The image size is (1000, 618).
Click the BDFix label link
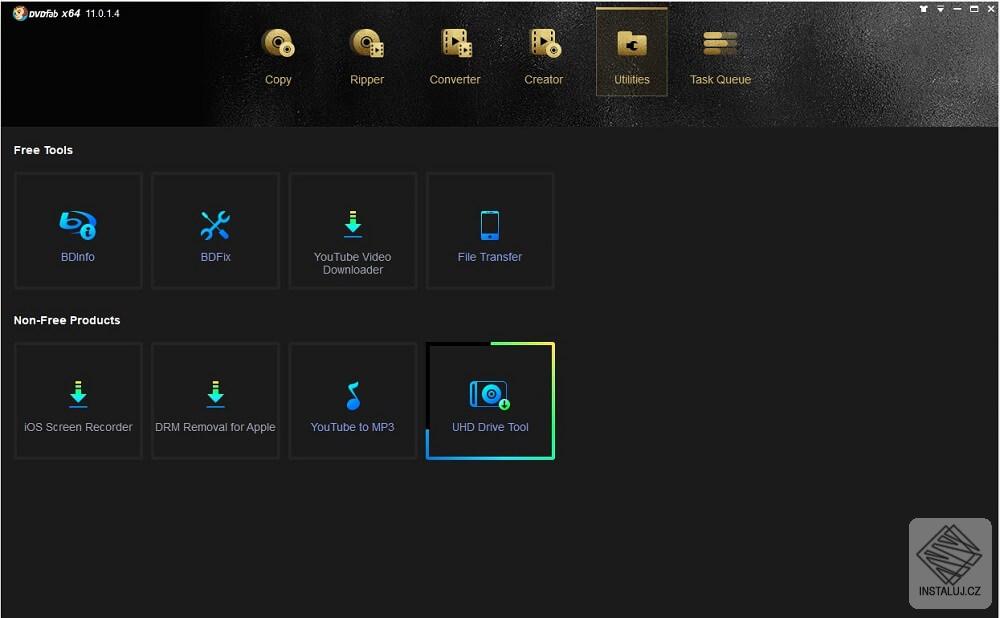click(x=216, y=257)
